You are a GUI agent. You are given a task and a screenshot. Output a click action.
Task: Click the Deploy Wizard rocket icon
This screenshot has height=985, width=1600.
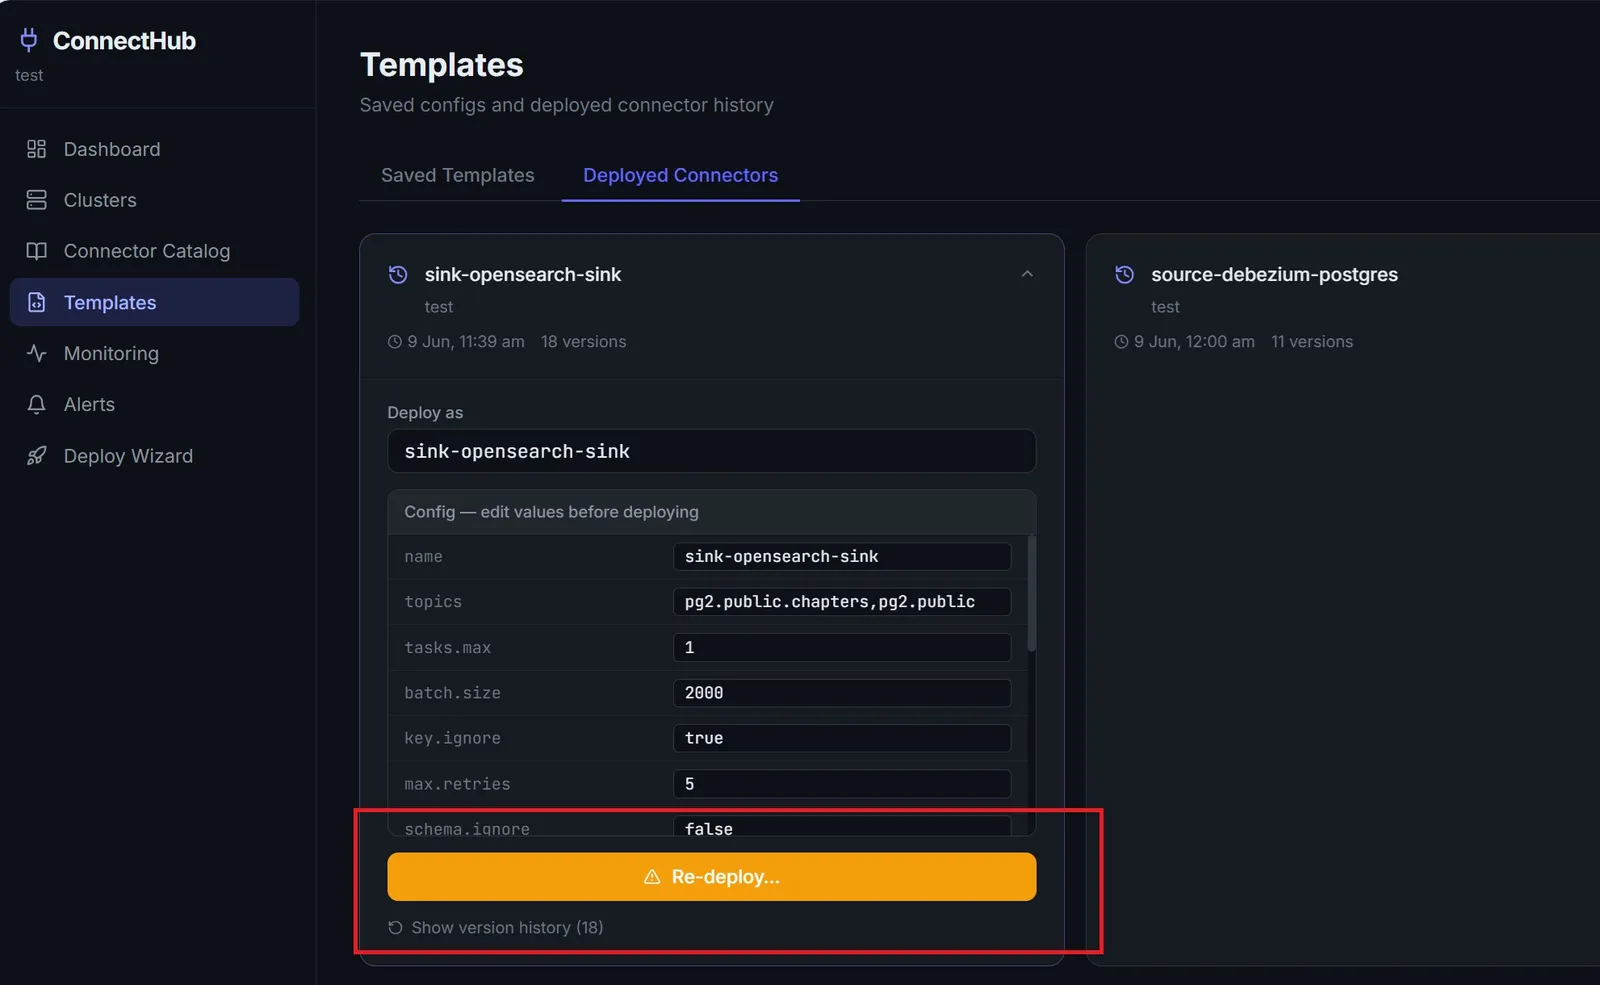(x=37, y=456)
